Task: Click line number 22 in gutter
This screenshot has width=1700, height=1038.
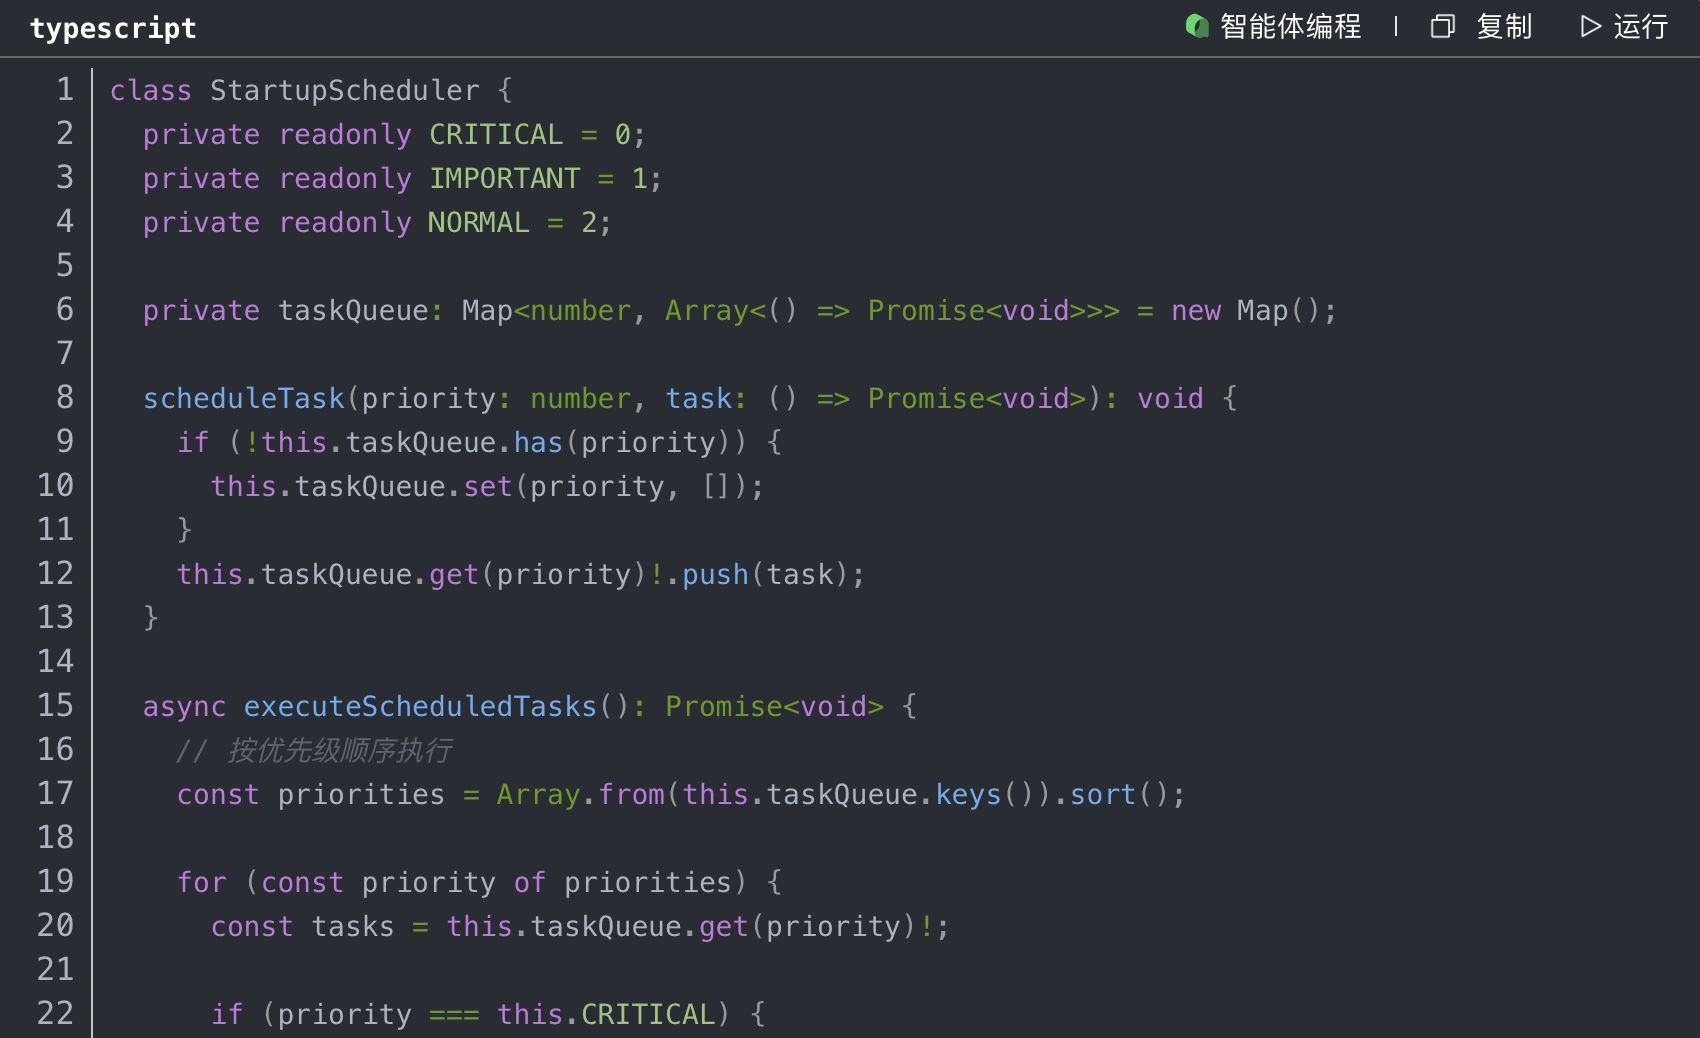Action: [56, 1014]
